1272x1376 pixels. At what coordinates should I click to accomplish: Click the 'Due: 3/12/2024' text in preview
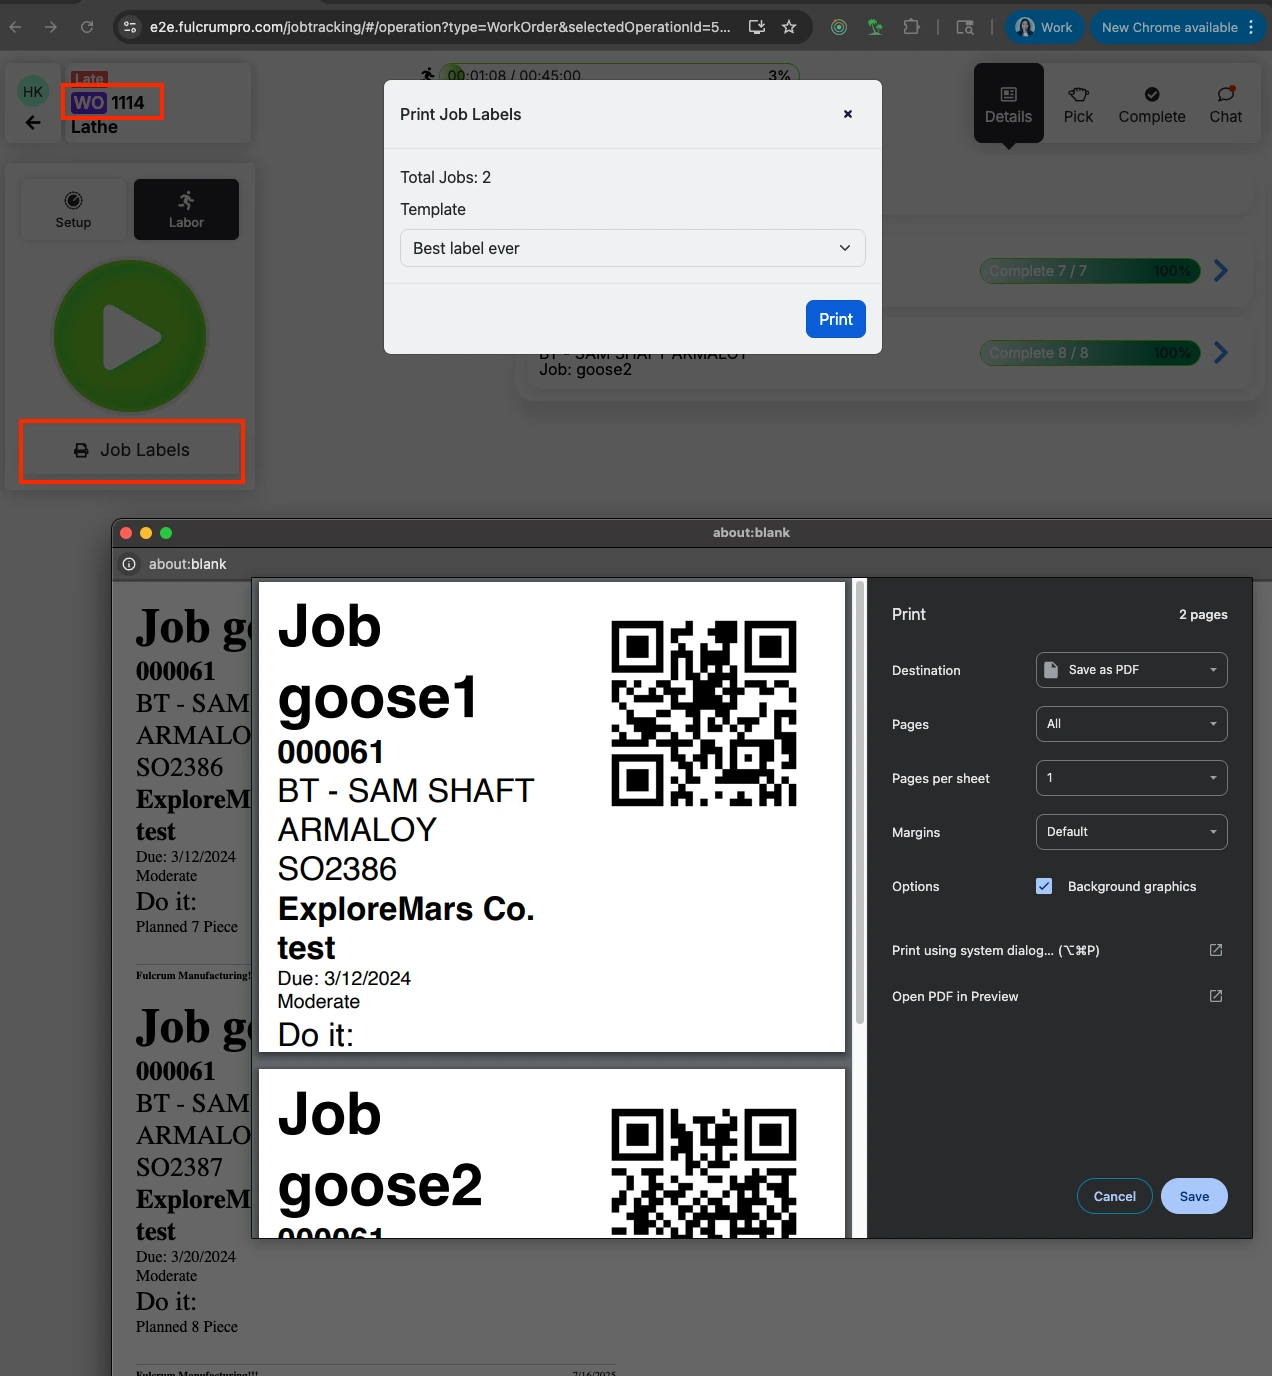click(344, 978)
